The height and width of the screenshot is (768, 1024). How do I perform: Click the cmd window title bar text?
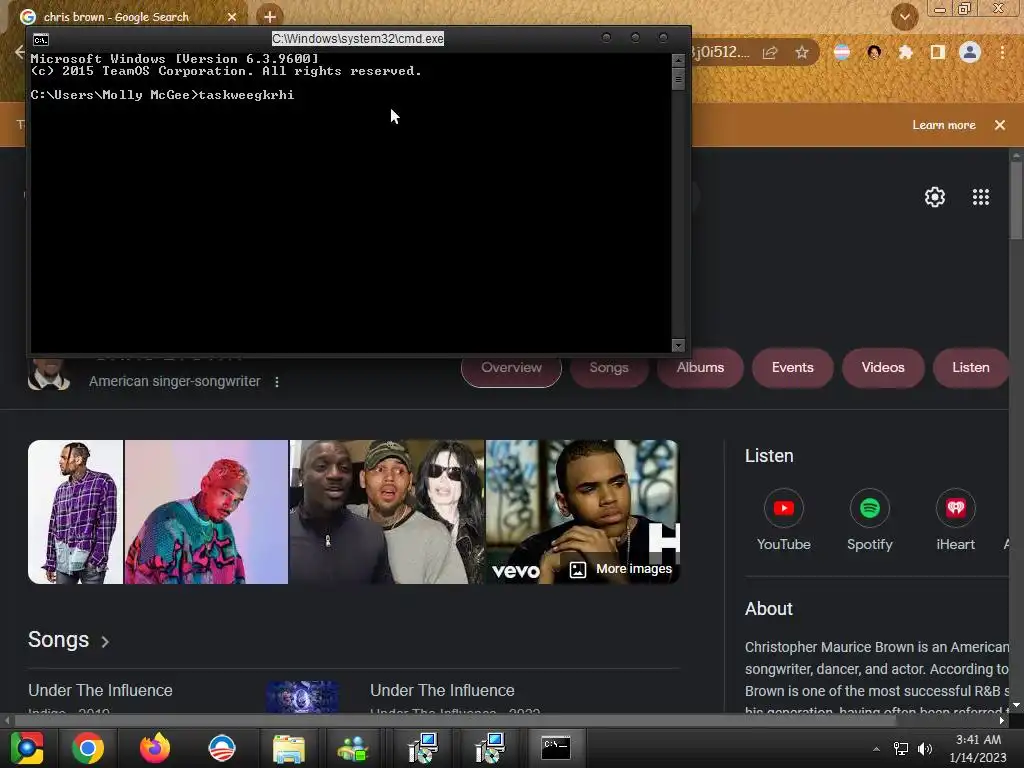click(x=358, y=39)
